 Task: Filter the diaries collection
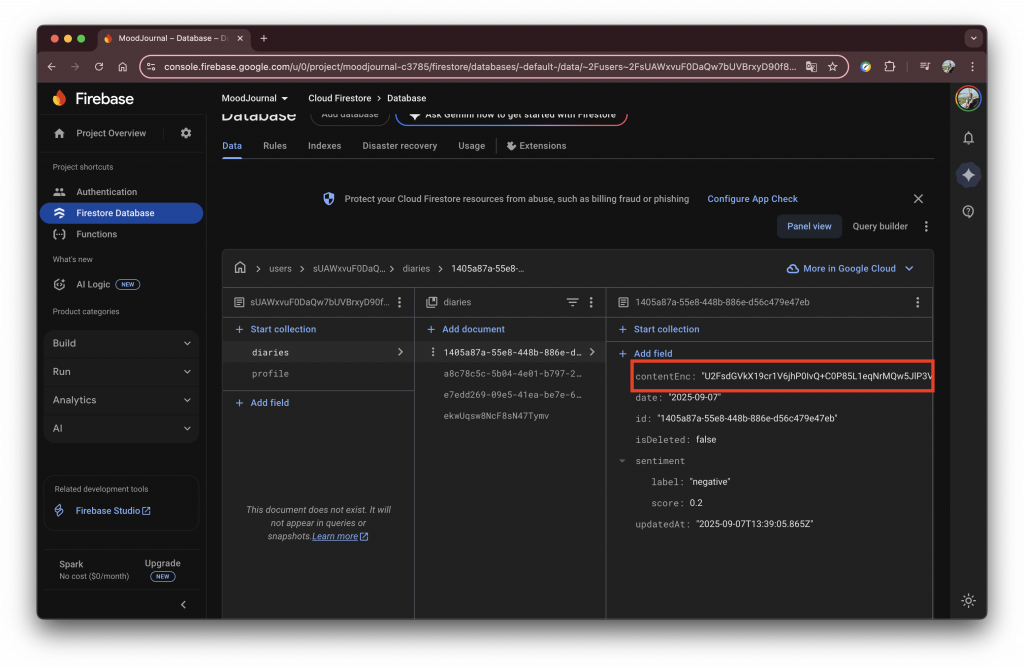click(572, 302)
